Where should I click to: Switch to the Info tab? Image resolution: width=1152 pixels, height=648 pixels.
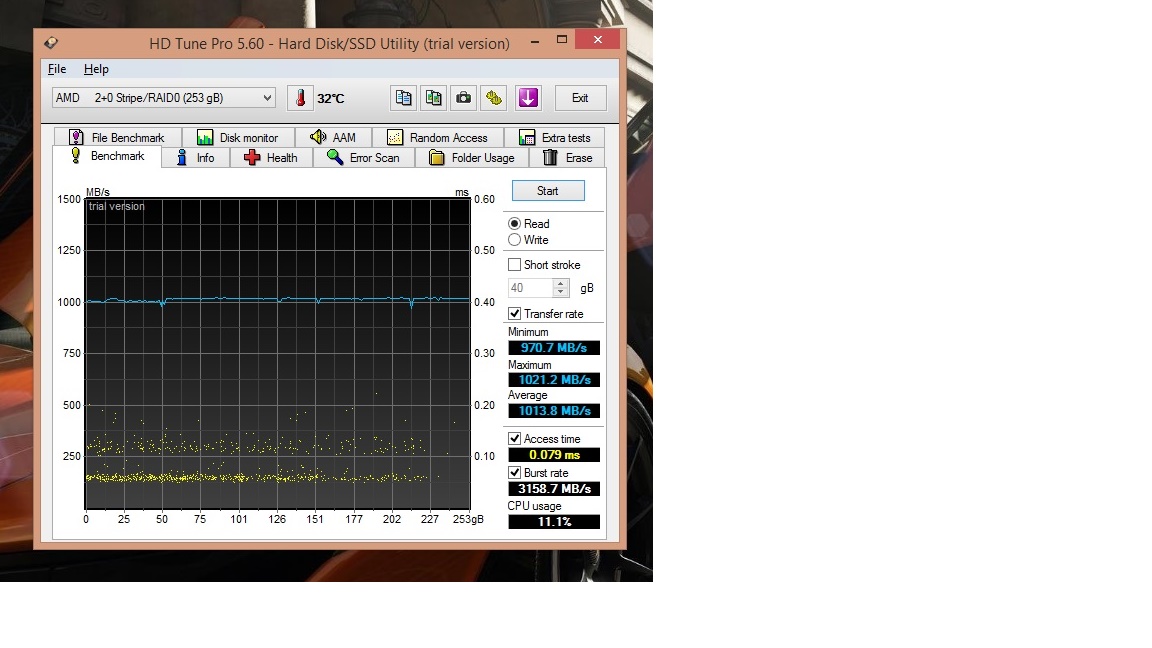(196, 158)
